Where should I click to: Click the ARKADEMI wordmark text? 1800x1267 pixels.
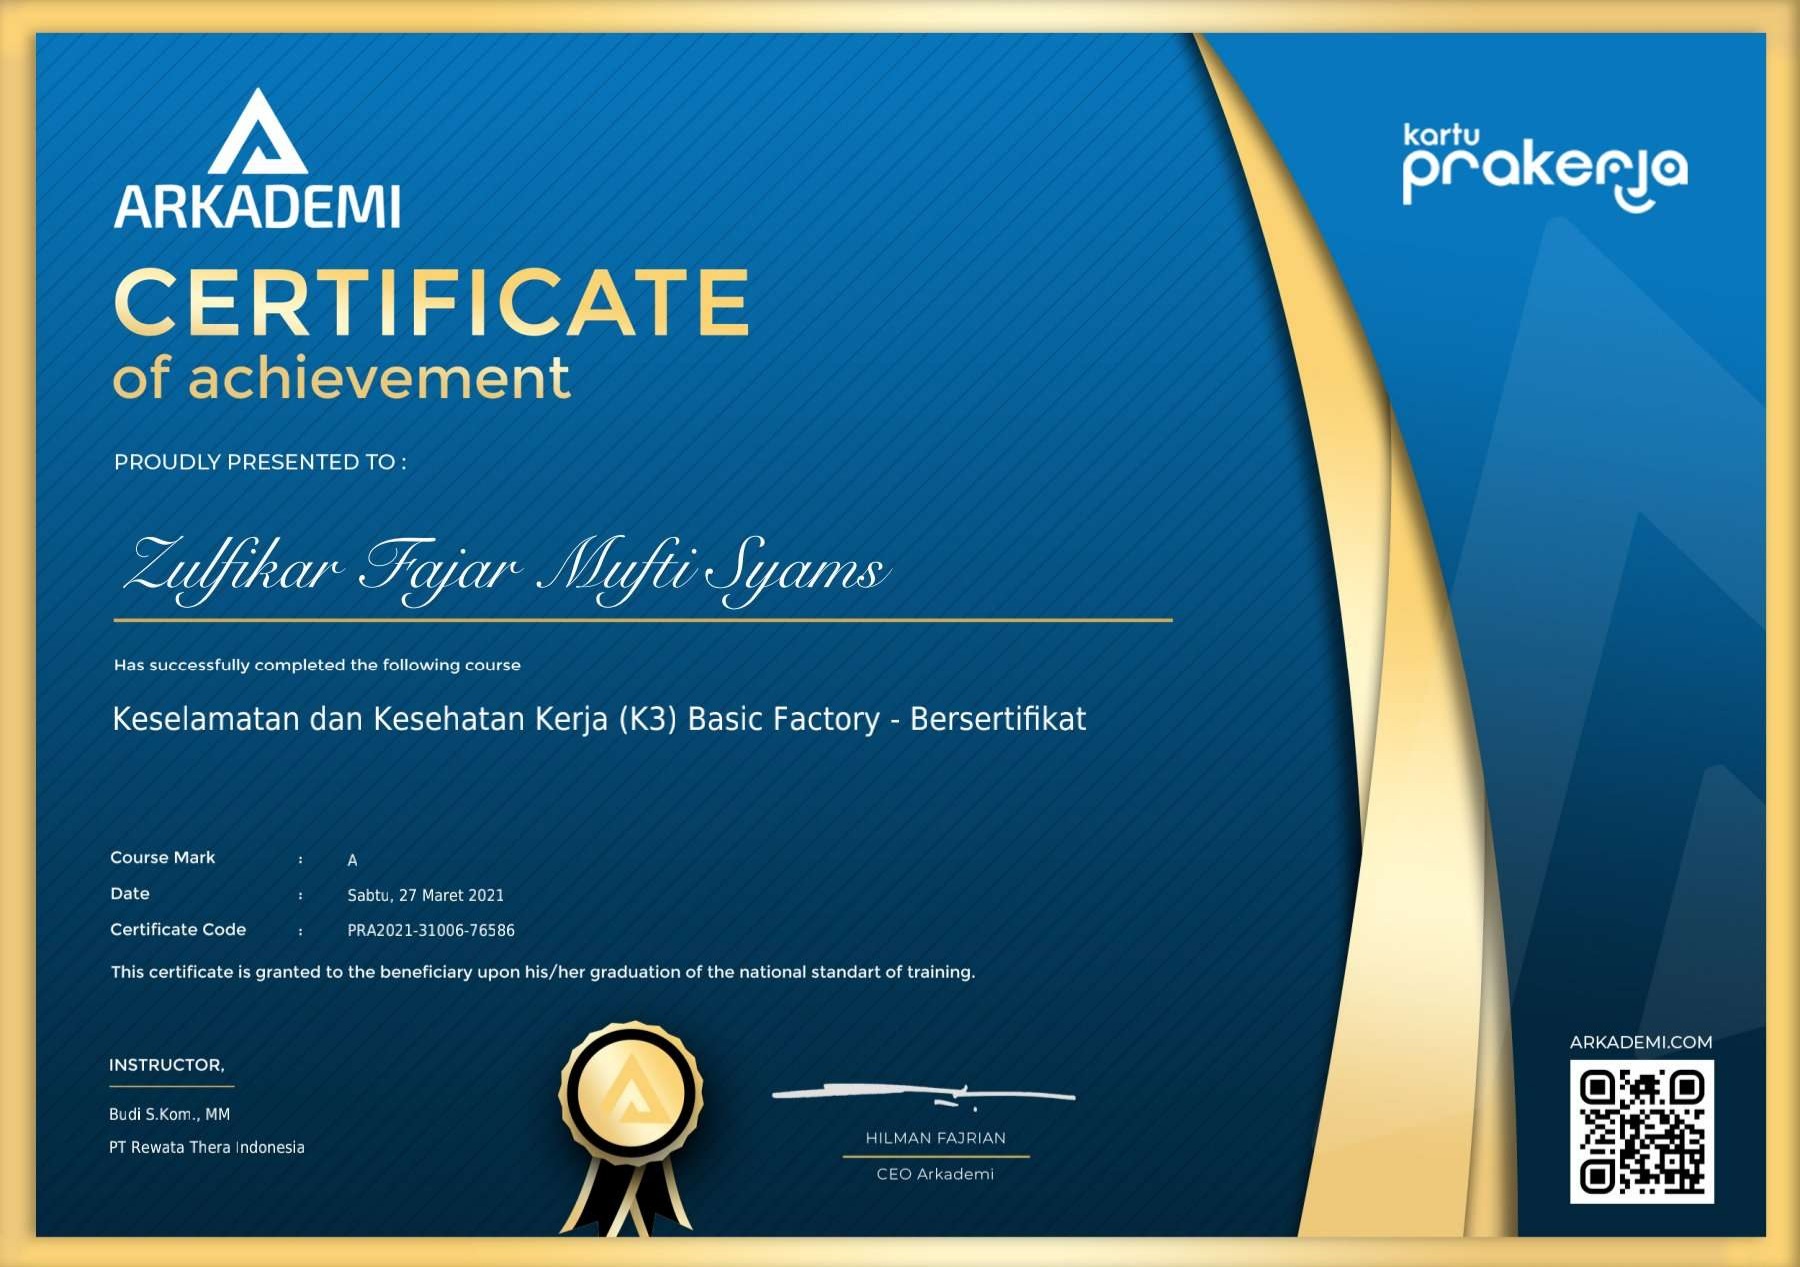coord(258,207)
